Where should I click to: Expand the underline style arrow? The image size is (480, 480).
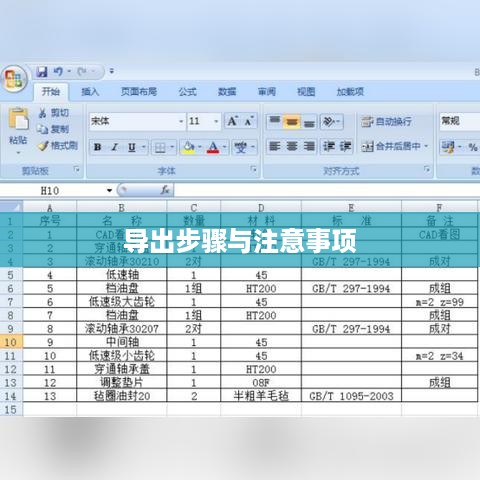click(x=144, y=147)
